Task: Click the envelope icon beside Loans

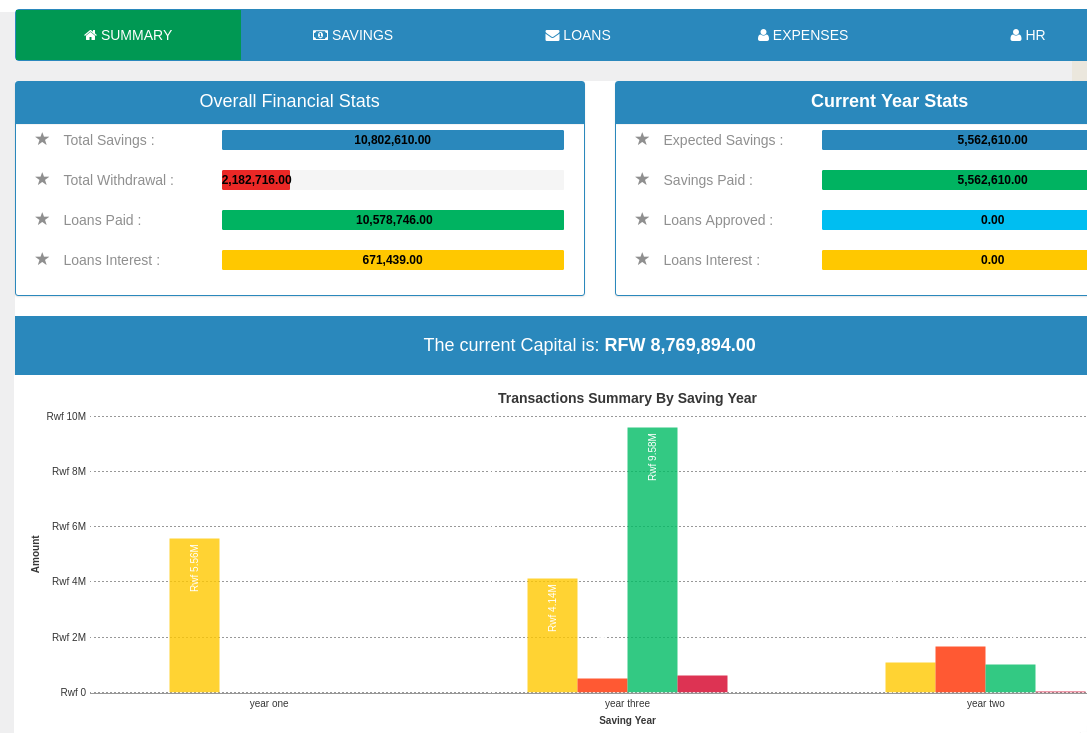Action: pyautogui.click(x=553, y=35)
